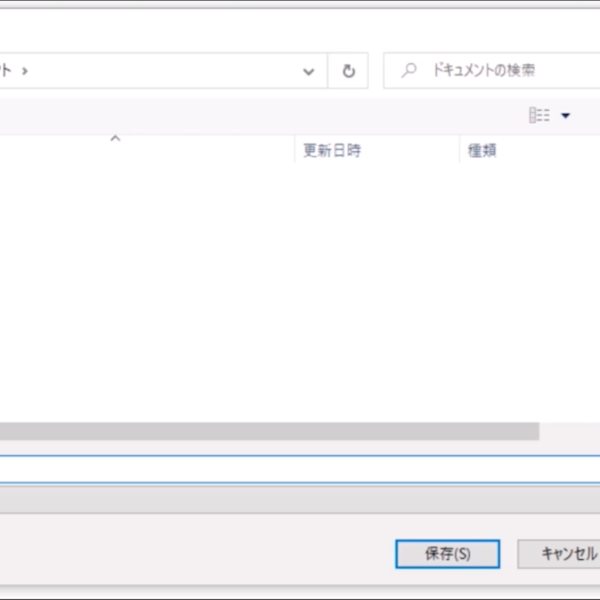Open the address bar history dropdown

click(x=309, y=71)
